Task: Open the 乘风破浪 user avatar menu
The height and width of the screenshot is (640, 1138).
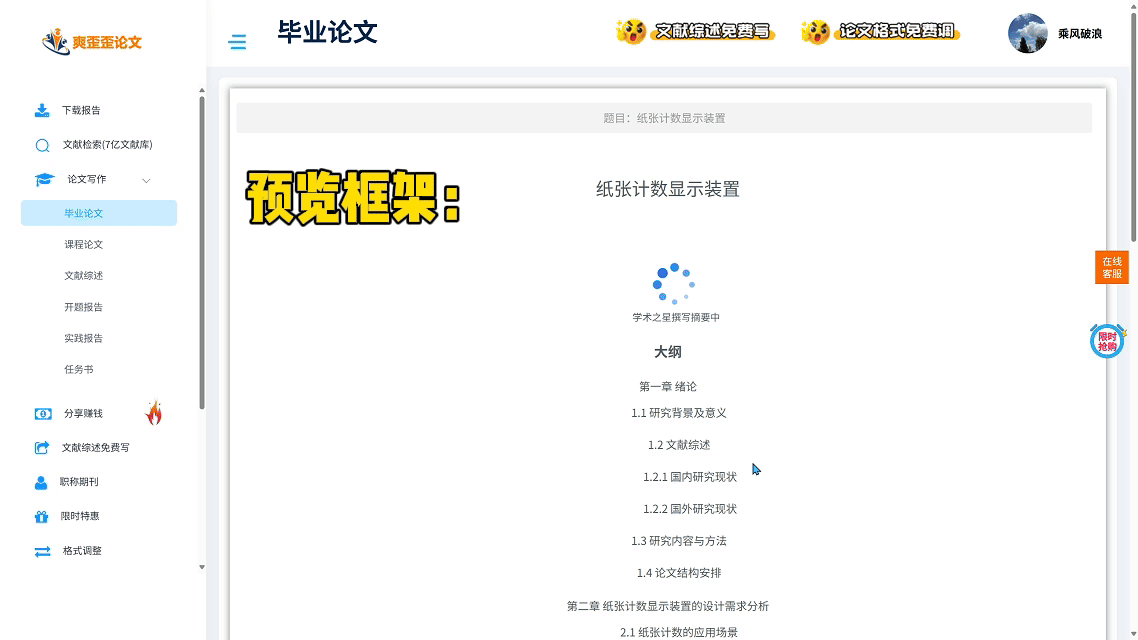Action: click(1027, 33)
